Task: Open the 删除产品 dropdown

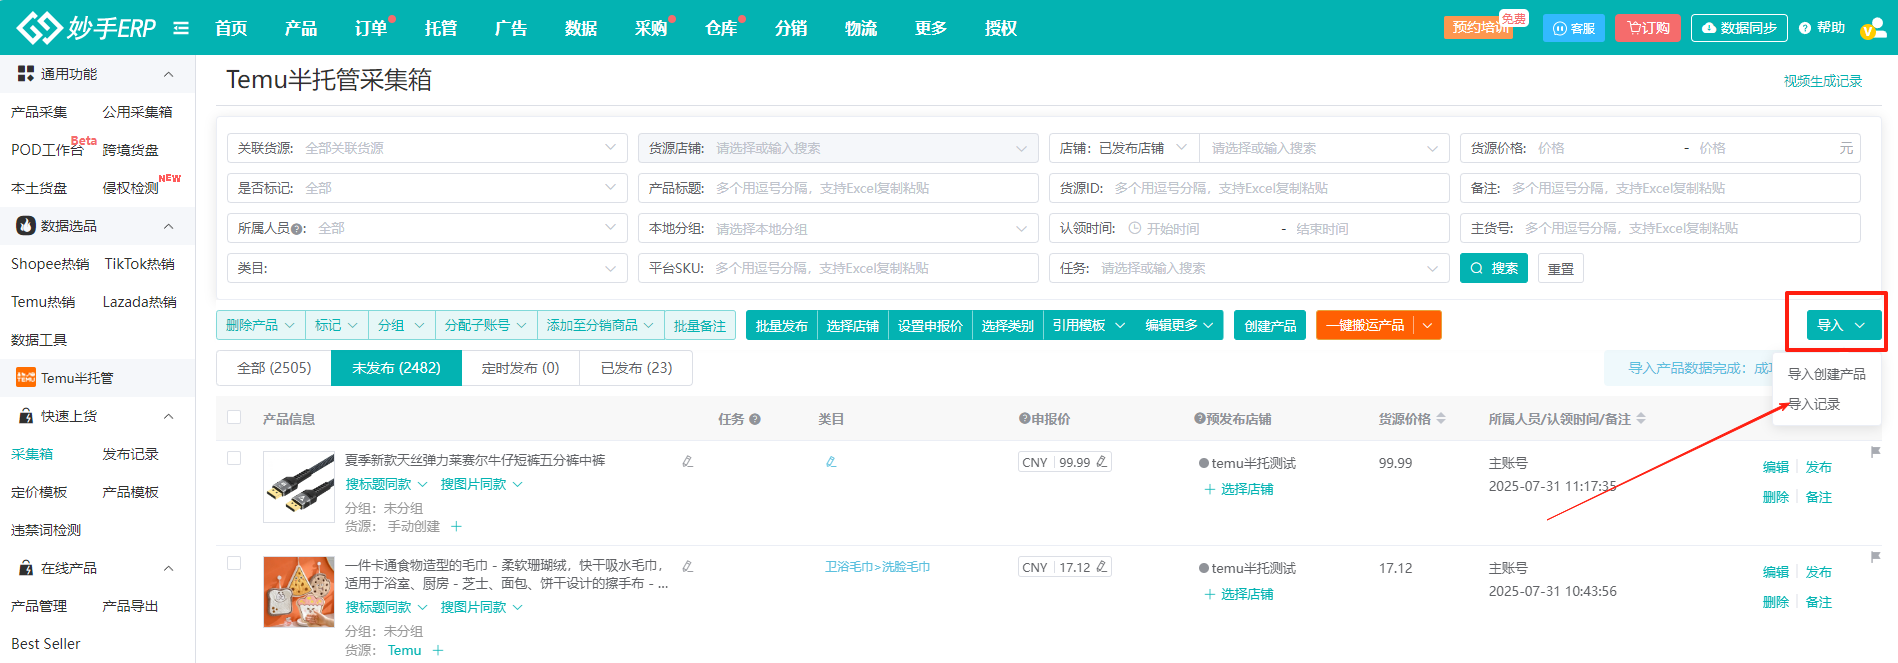Action: tap(260, 325)
